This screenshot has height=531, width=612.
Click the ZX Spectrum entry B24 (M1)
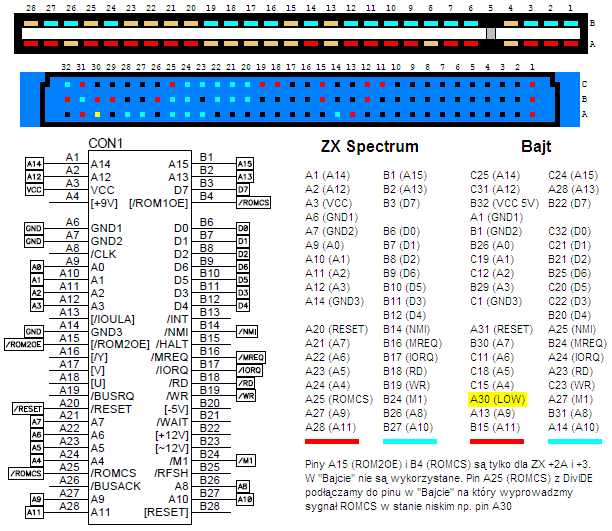pyautogui.click(x=405, y=399)
